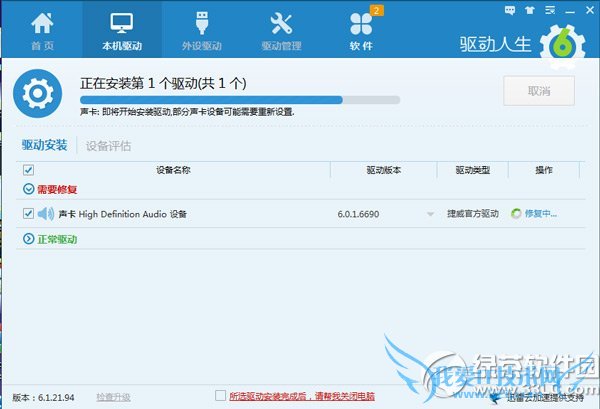Viewport: 600px width, 409px height.
Task: Uncheck the 声卡 High Definition Audio checkbox
Action: (28, 213)
